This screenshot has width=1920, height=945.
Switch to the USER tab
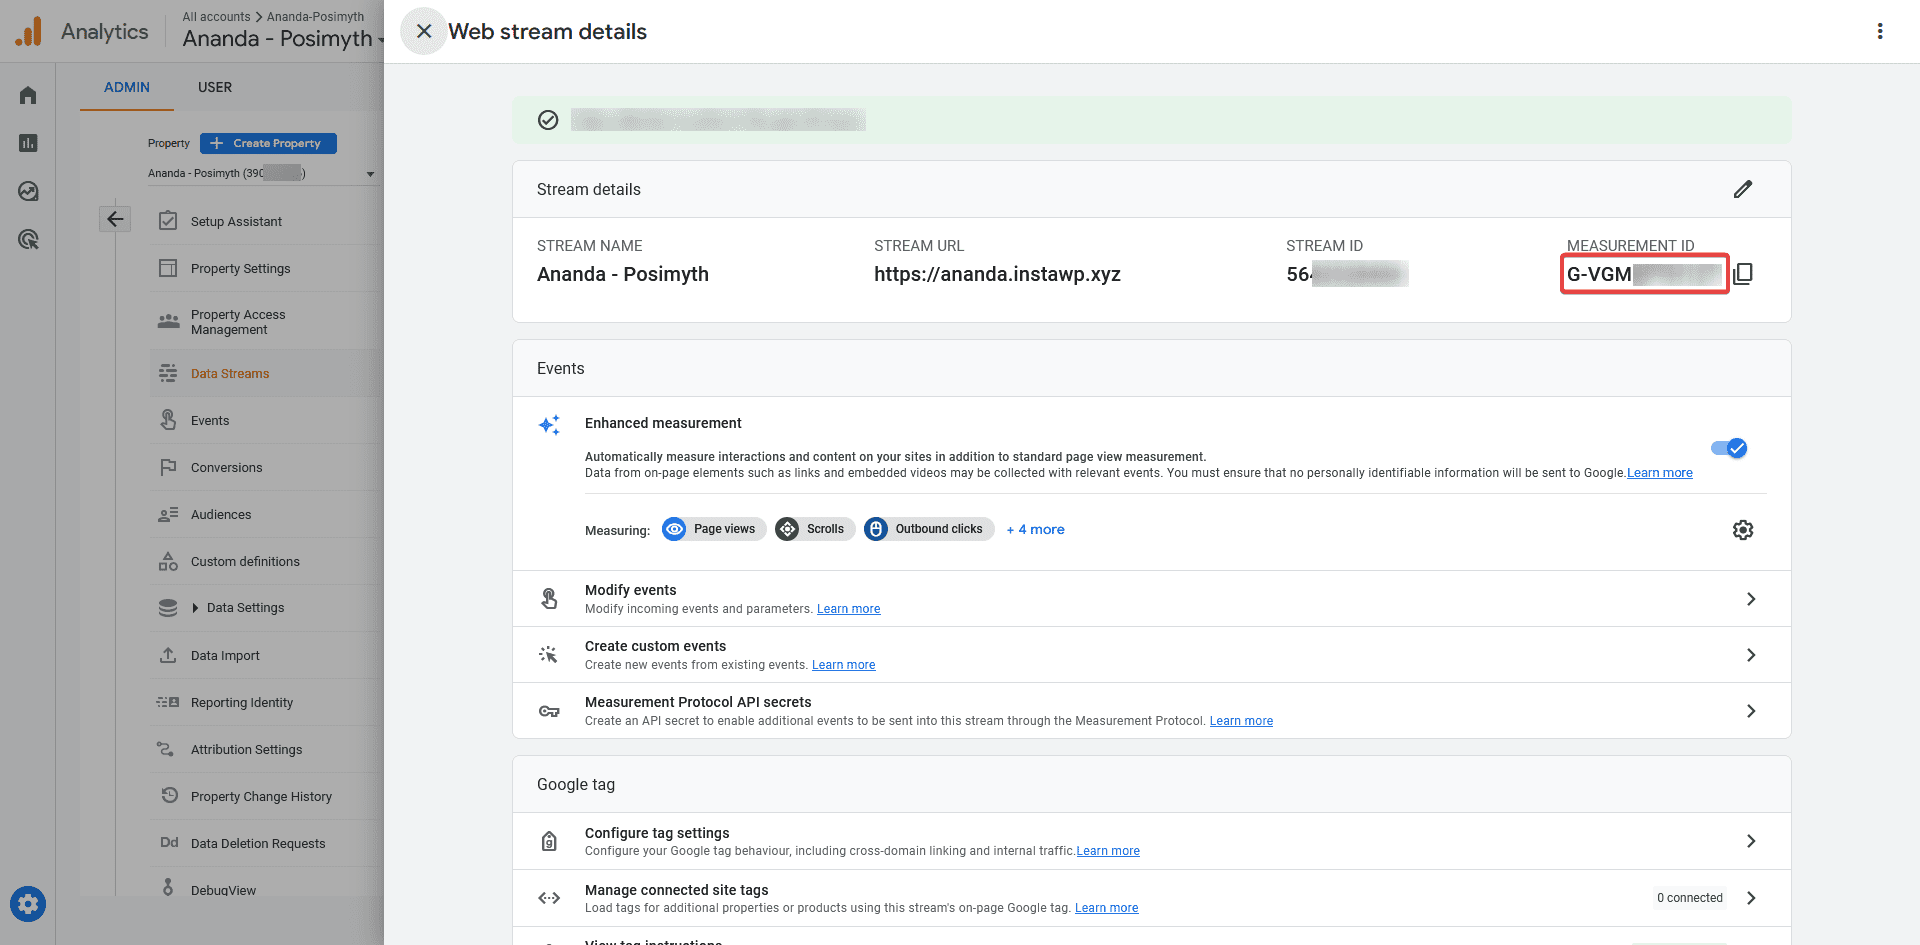click(x=214, y=87)
